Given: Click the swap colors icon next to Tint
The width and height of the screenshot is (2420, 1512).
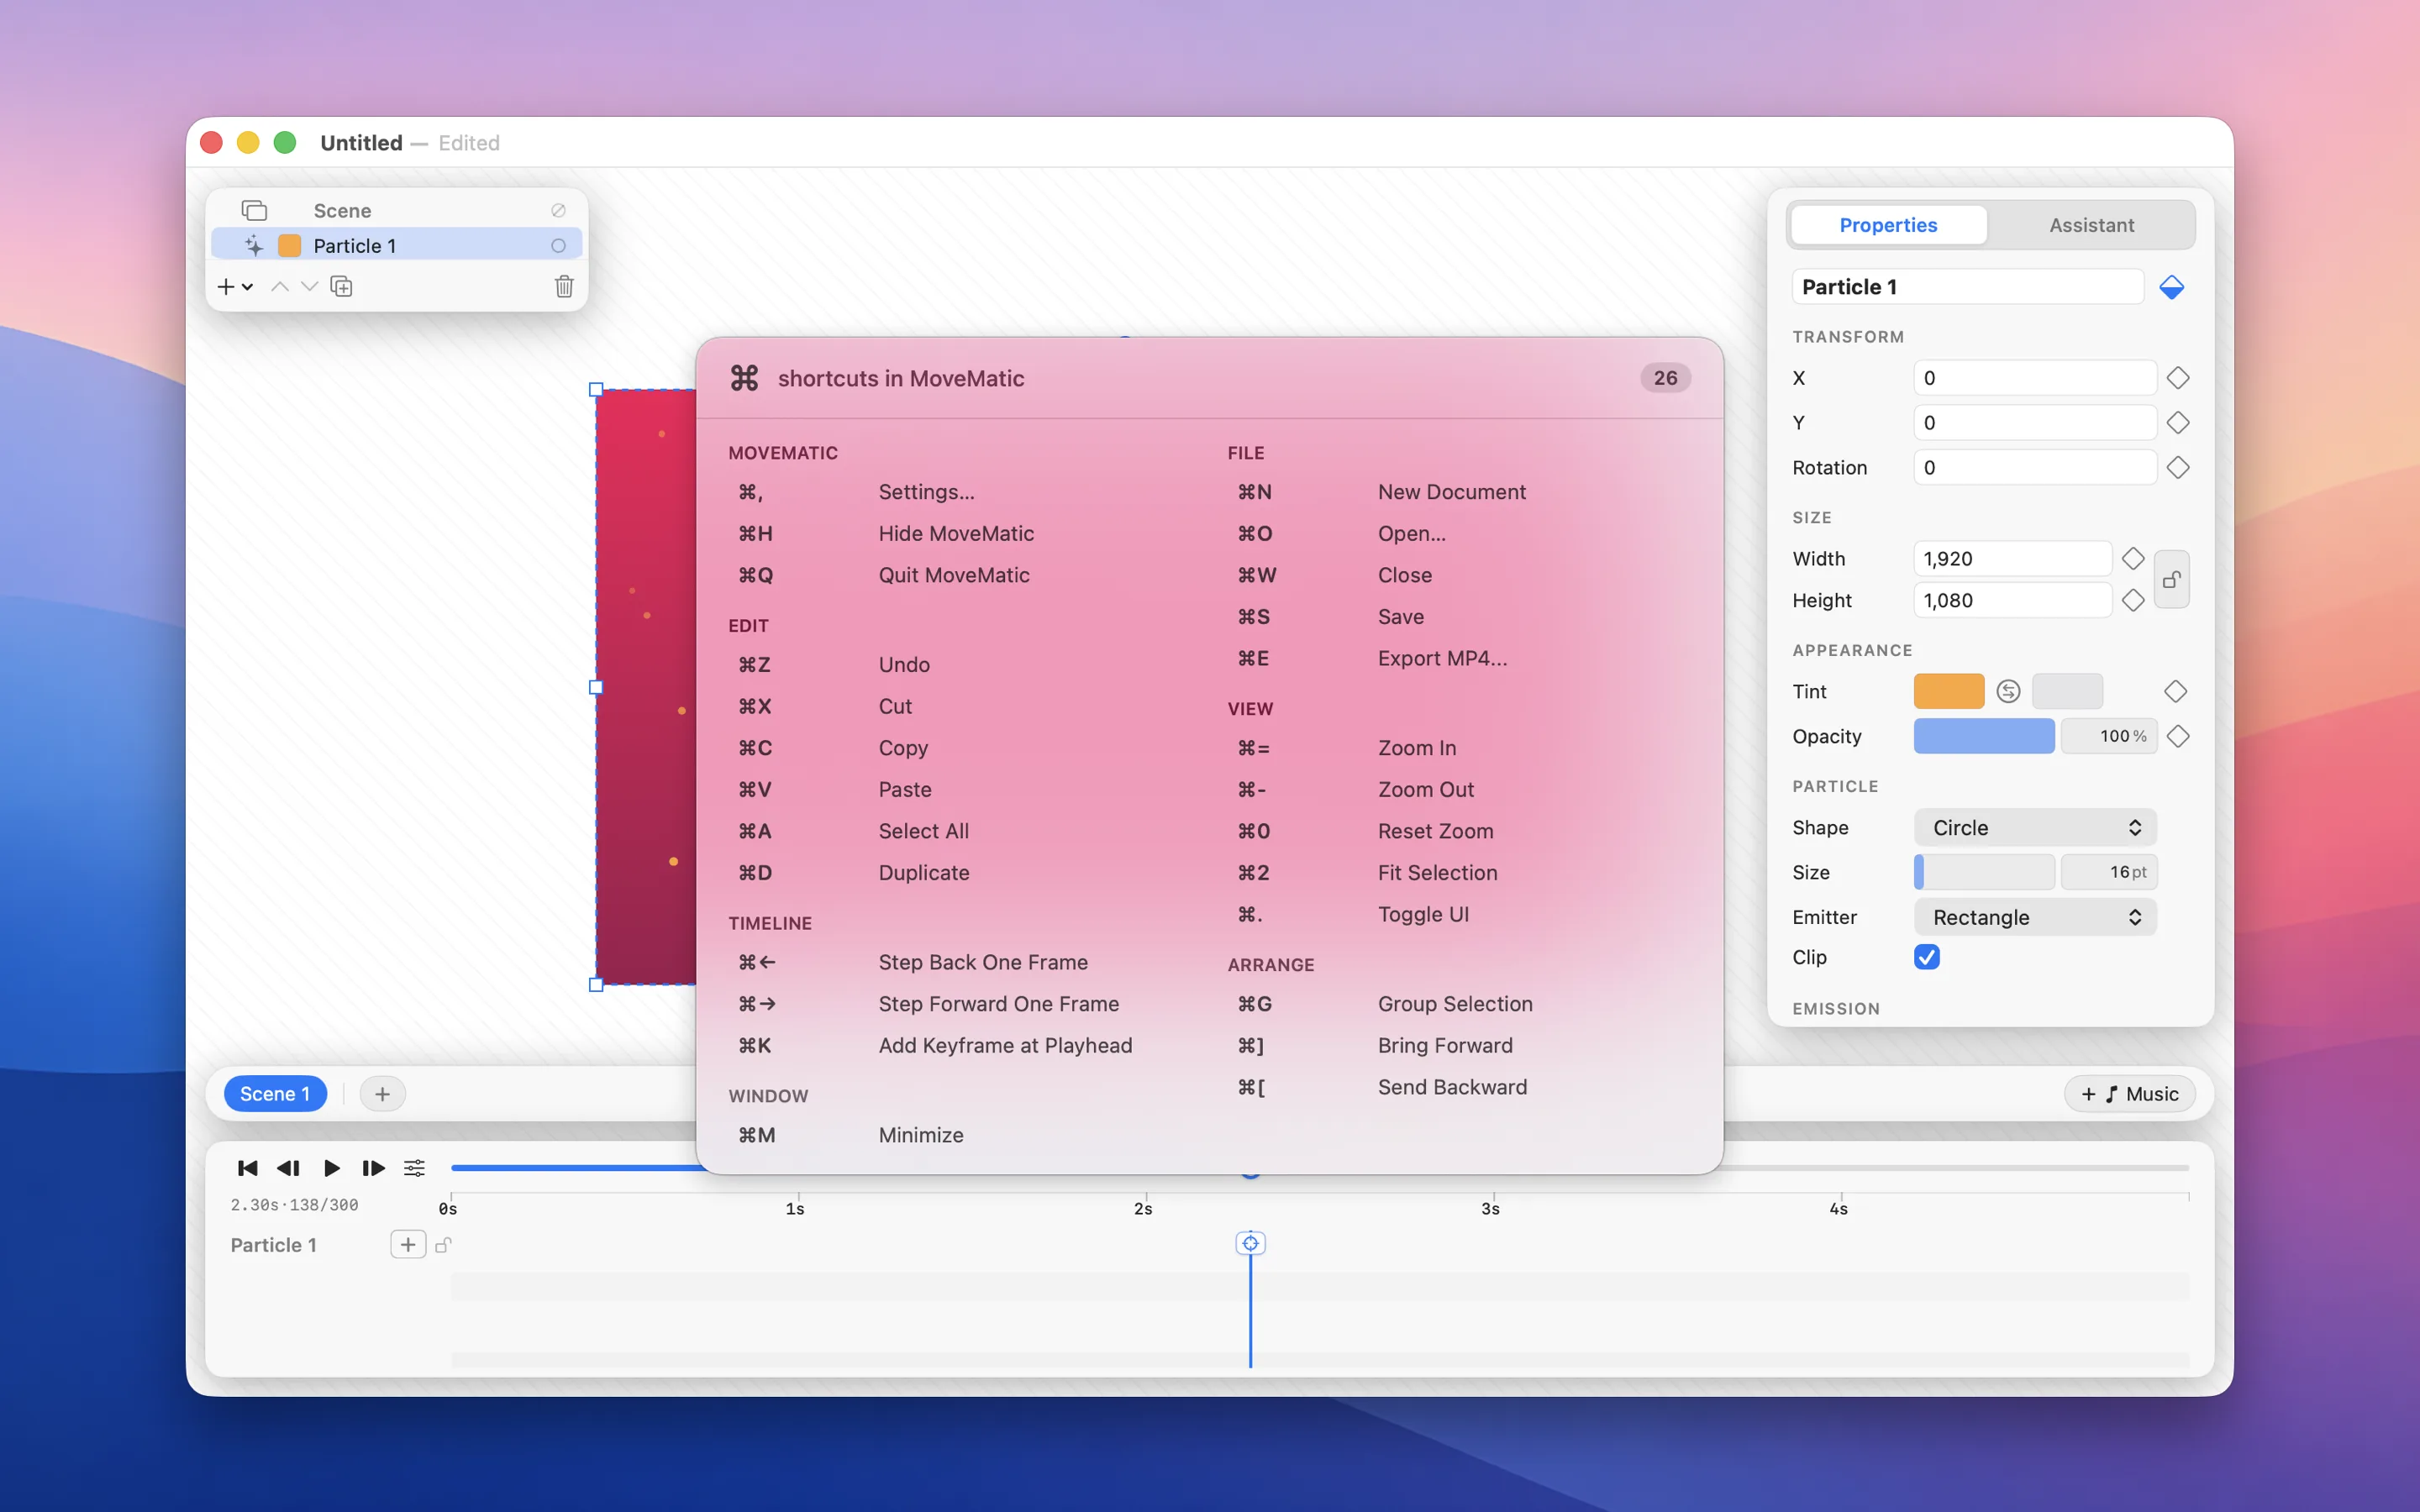Looking at the screenshot, I should click(2008, 691).
